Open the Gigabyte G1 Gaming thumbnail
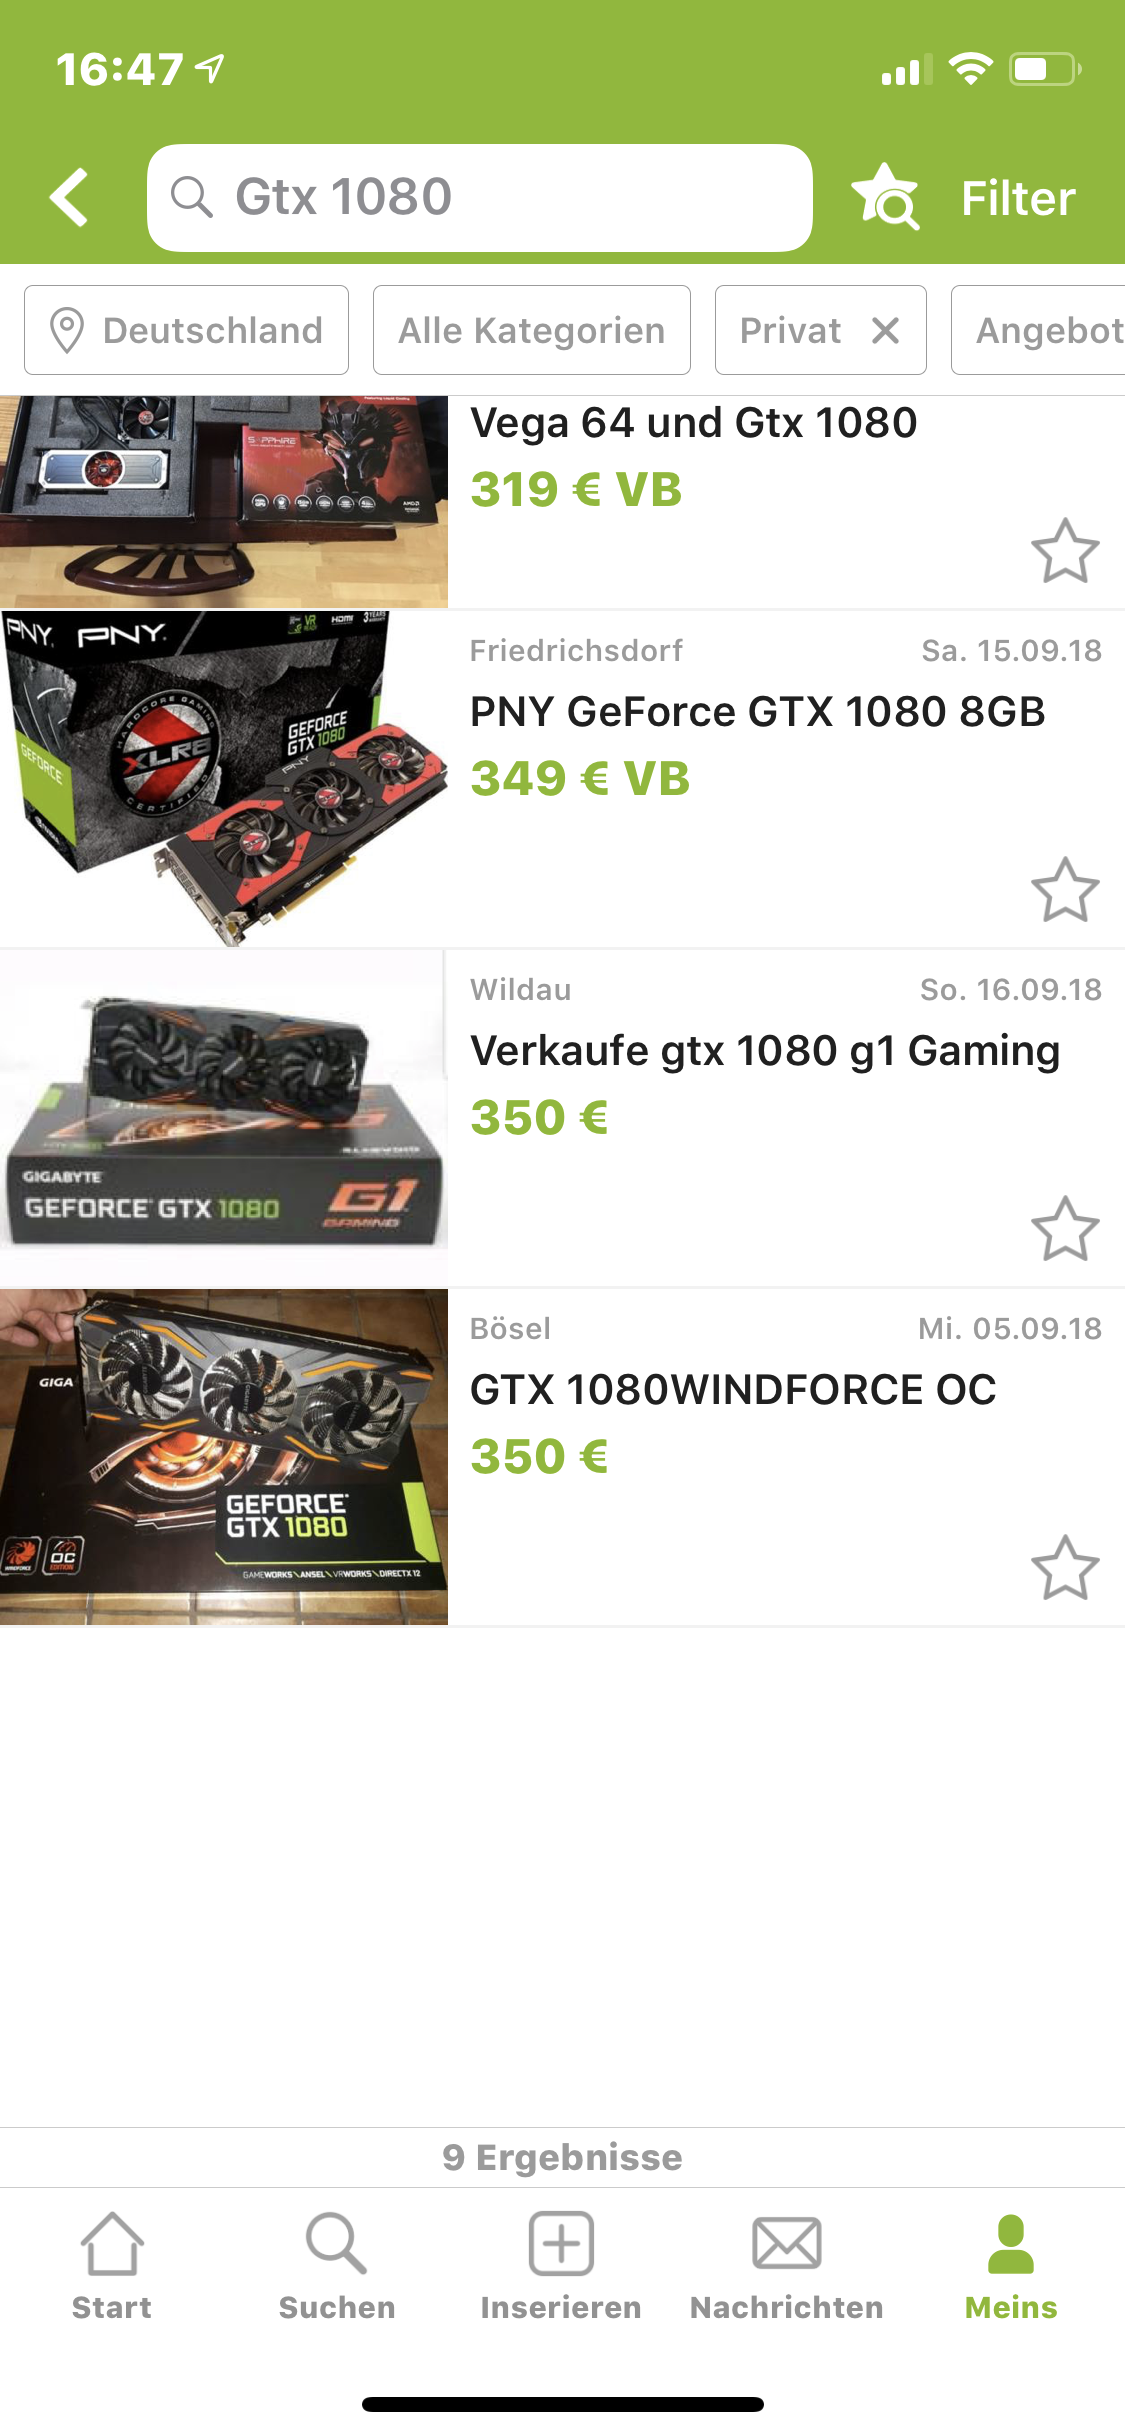Screen dimensions: 1125x2436 point(224,1118)
